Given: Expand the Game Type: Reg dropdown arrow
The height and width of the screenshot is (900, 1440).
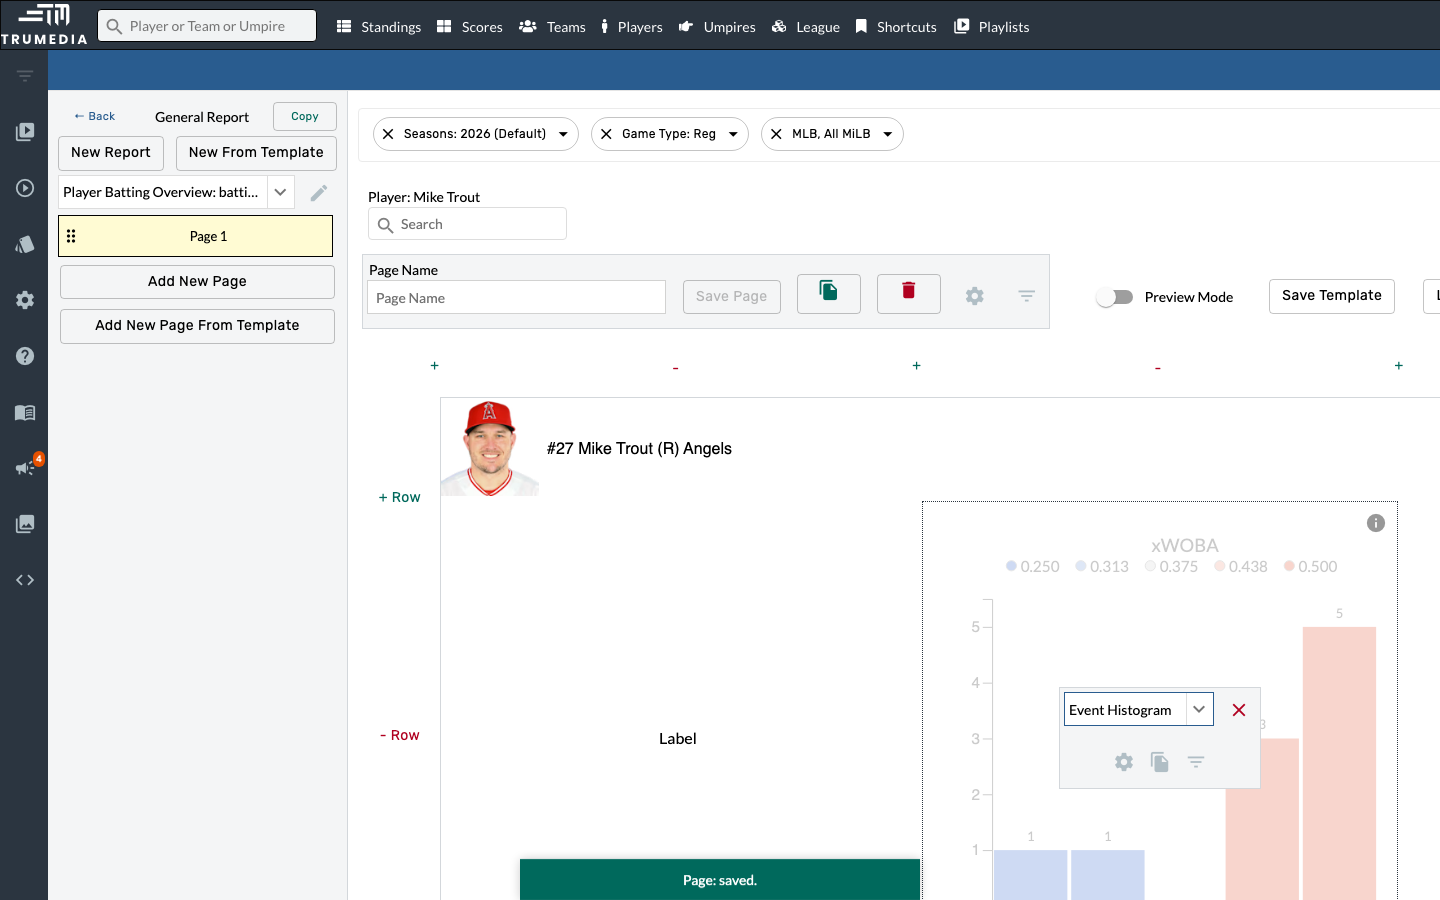Looking at the screenshot, I should pos(733,134).
